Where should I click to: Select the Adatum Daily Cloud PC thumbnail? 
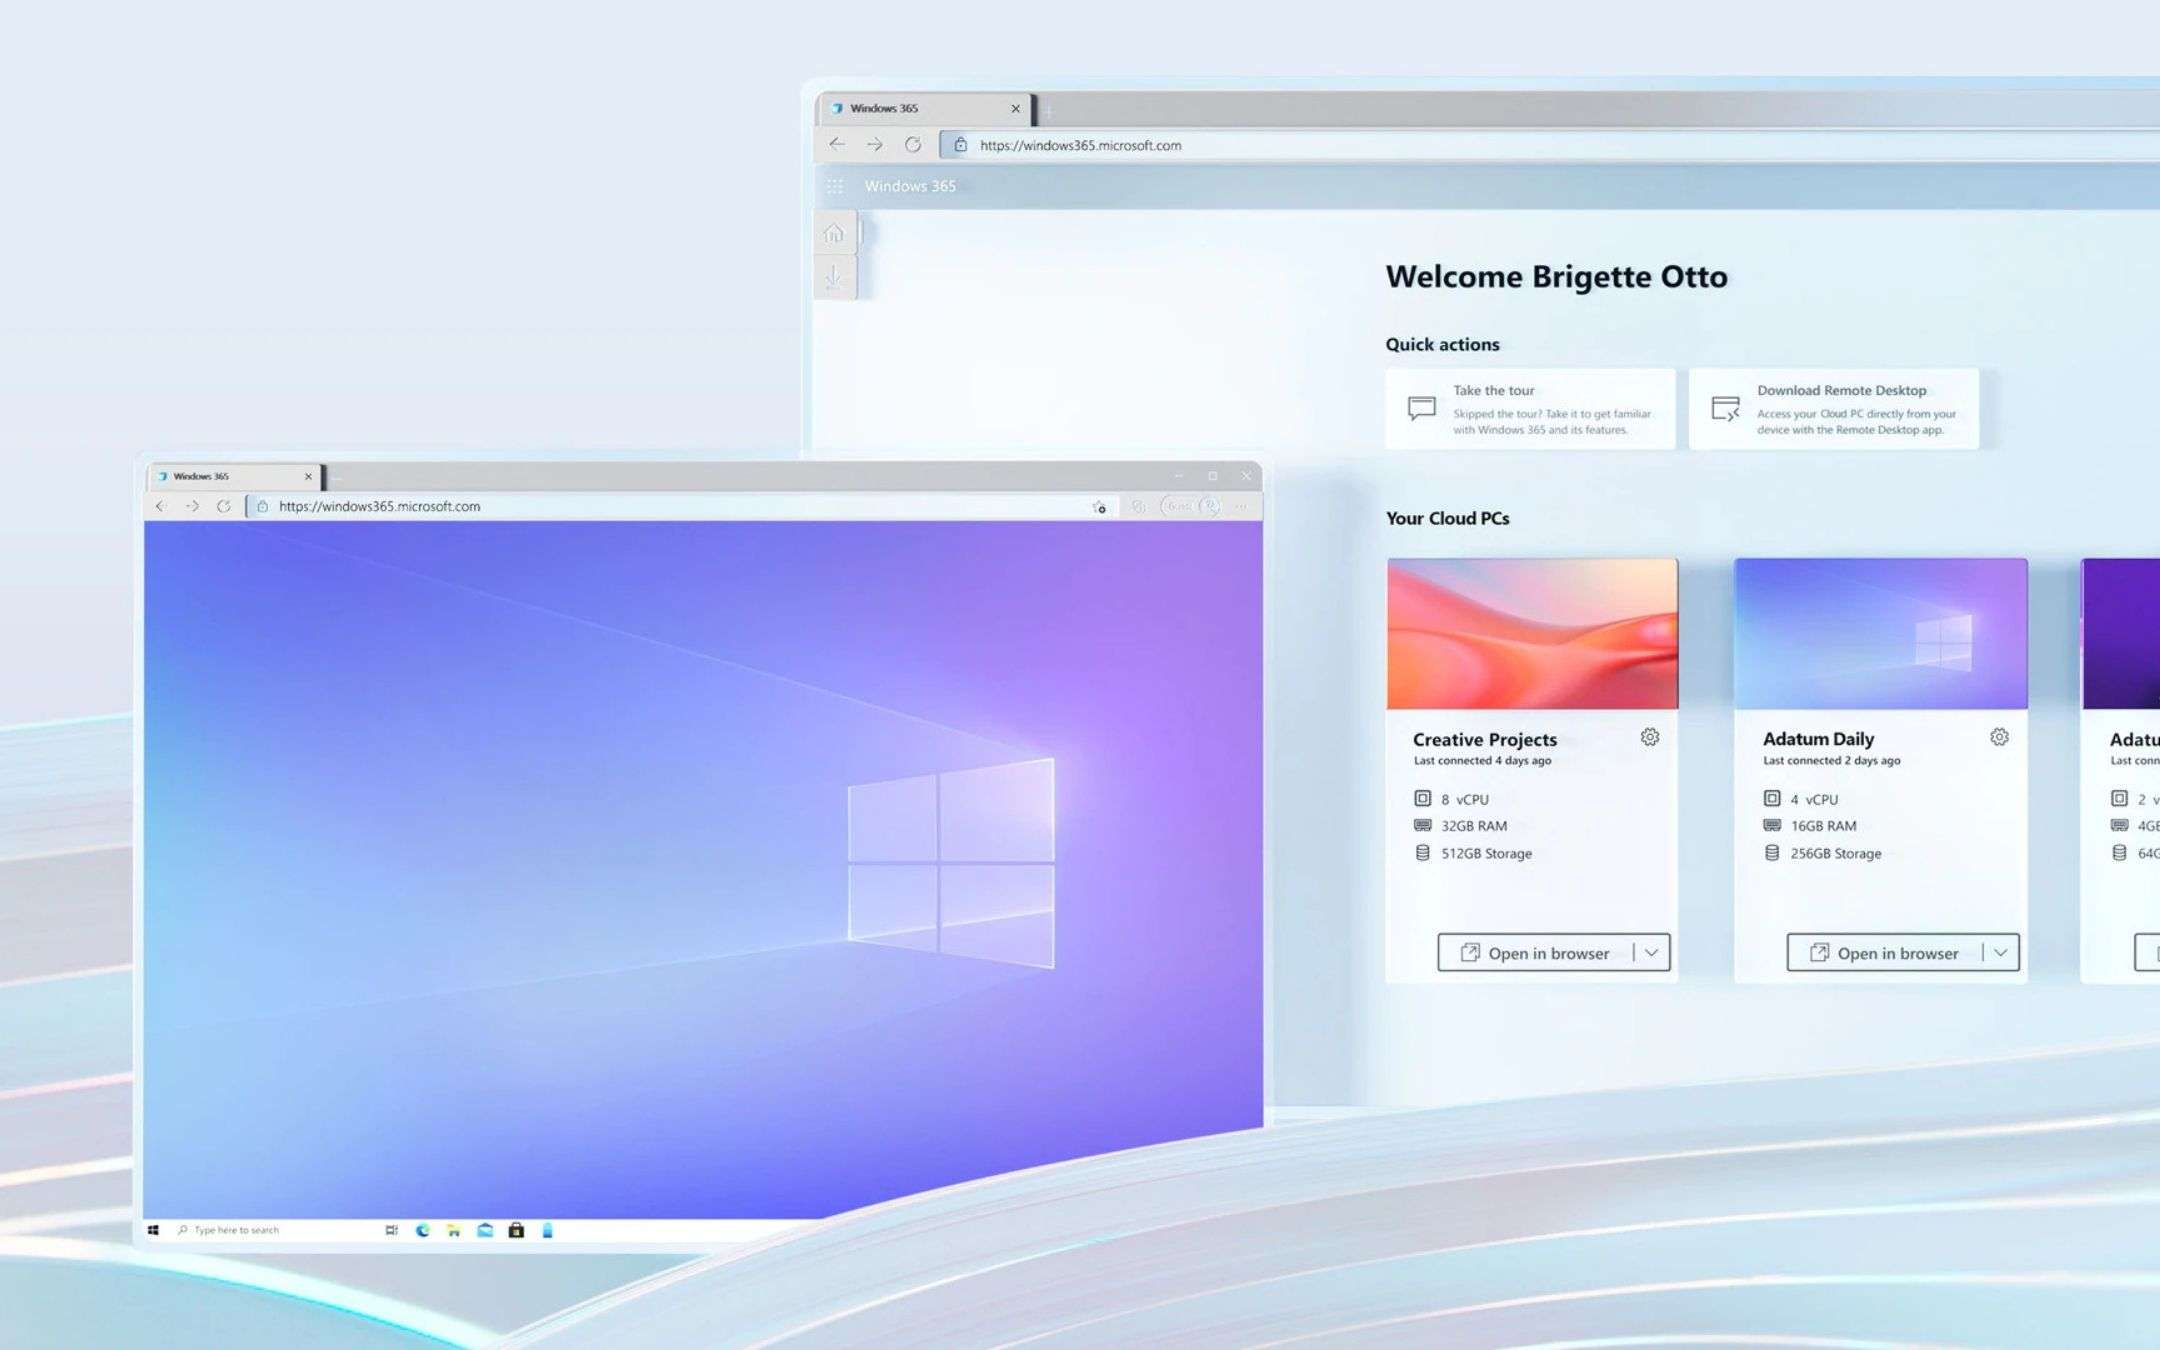pos(1880,631)
